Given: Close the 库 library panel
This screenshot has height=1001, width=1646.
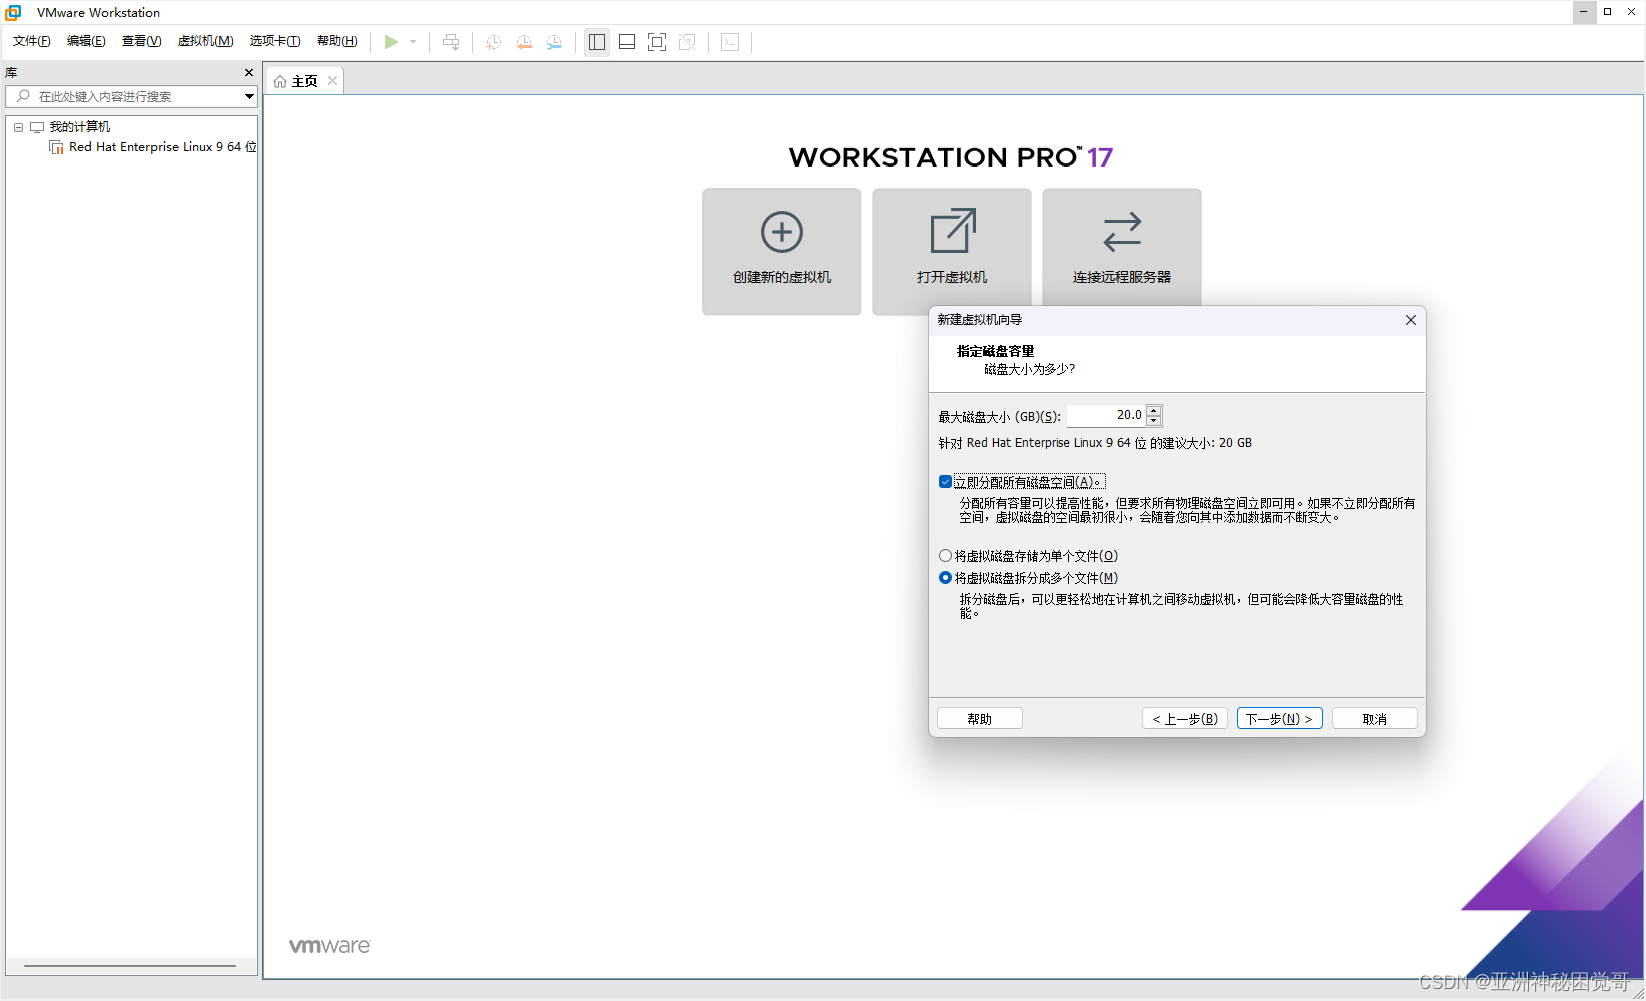Looking at the screenshot, I should pyautogui.click(x=249, y=72).
